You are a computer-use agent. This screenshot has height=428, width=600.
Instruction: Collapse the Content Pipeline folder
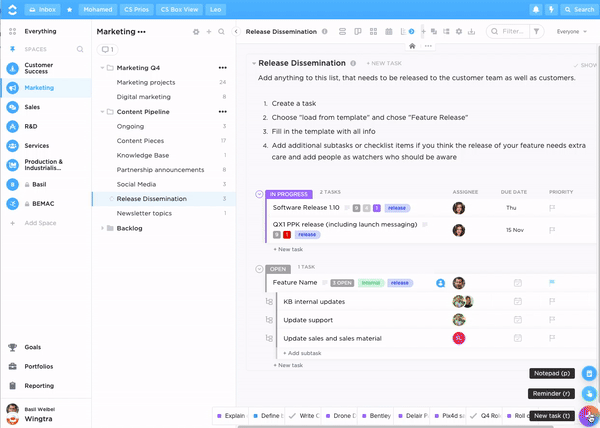[106, 112]
